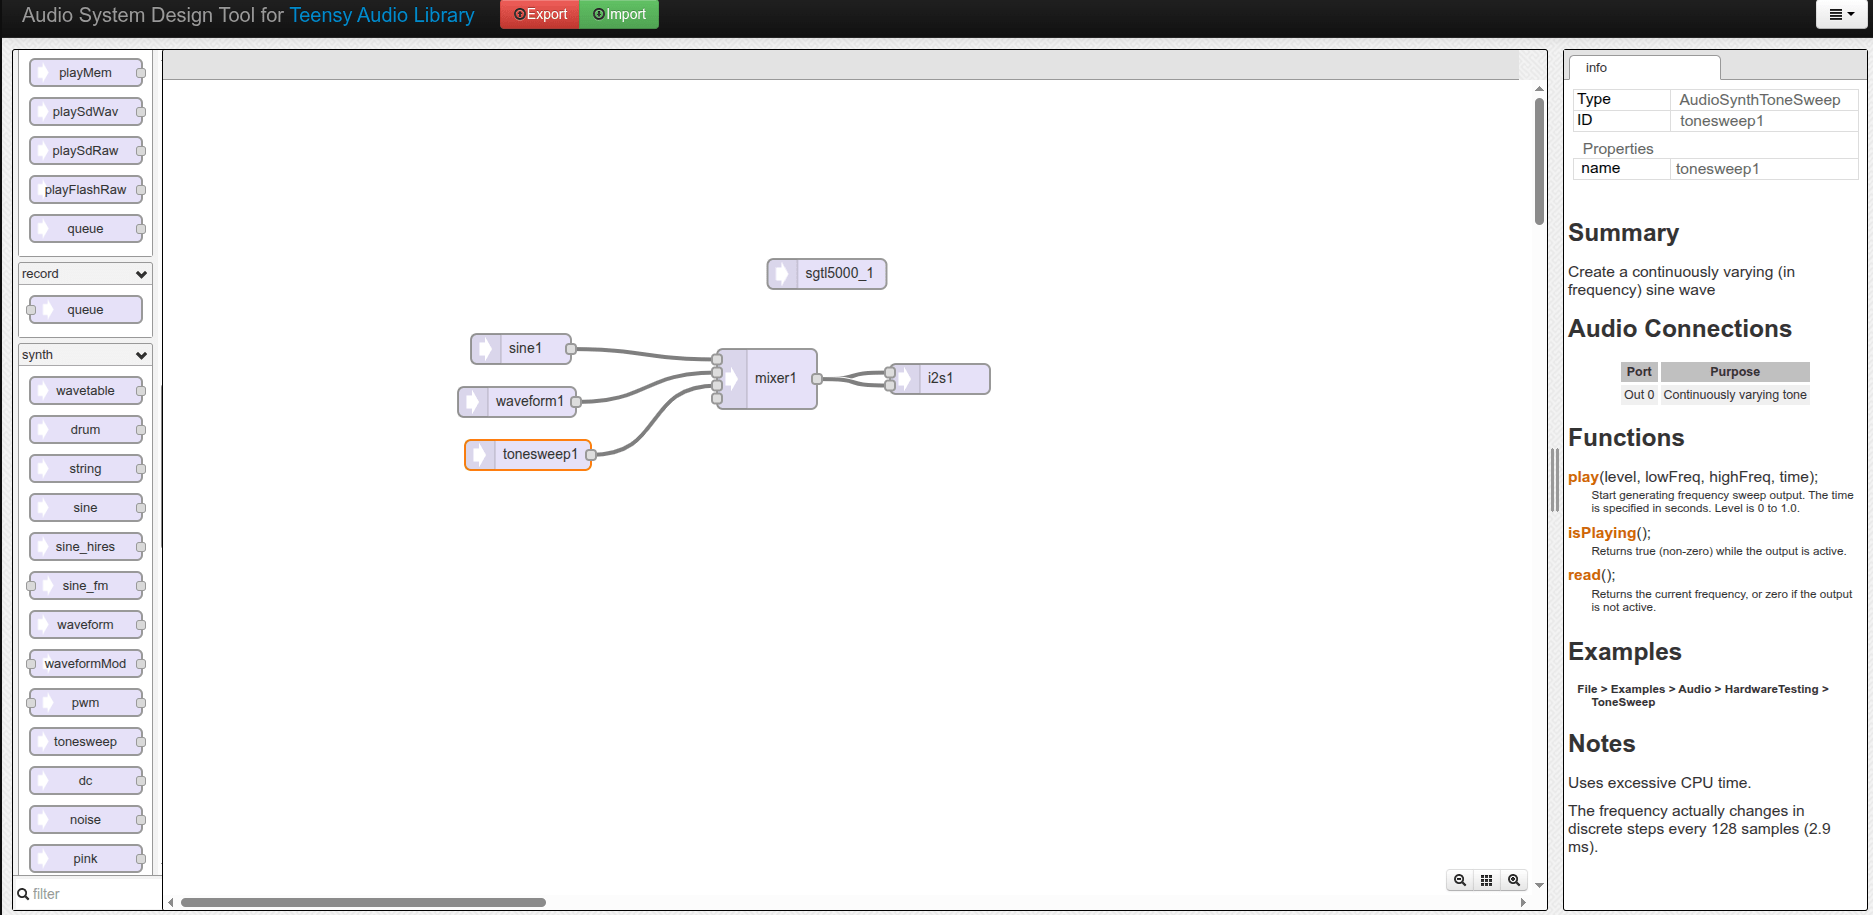Screen dimensions: 1873x915
Task: Select the mixer1 node on canvas
Action: [775, 379]
